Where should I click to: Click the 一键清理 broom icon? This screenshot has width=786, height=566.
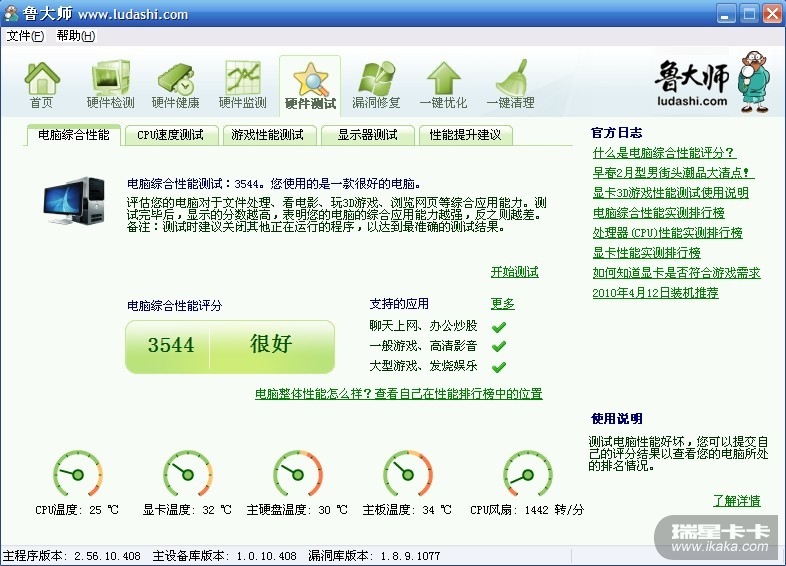[510, 85]
